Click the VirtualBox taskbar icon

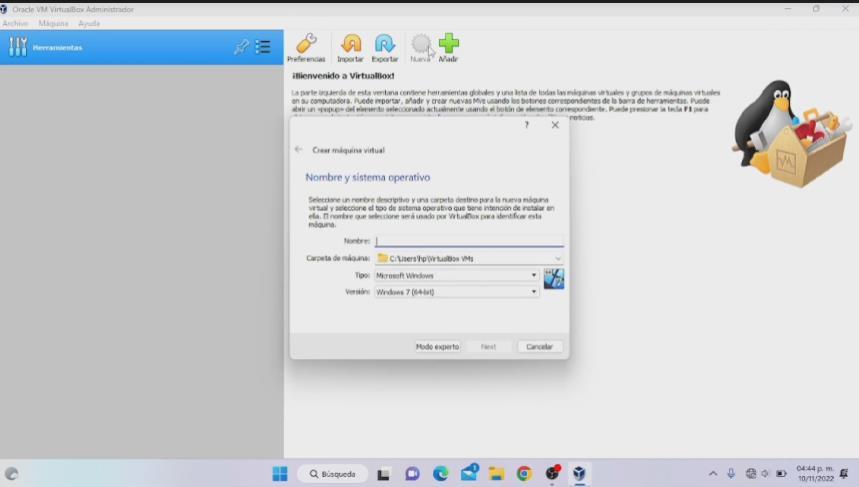(580, 474)
